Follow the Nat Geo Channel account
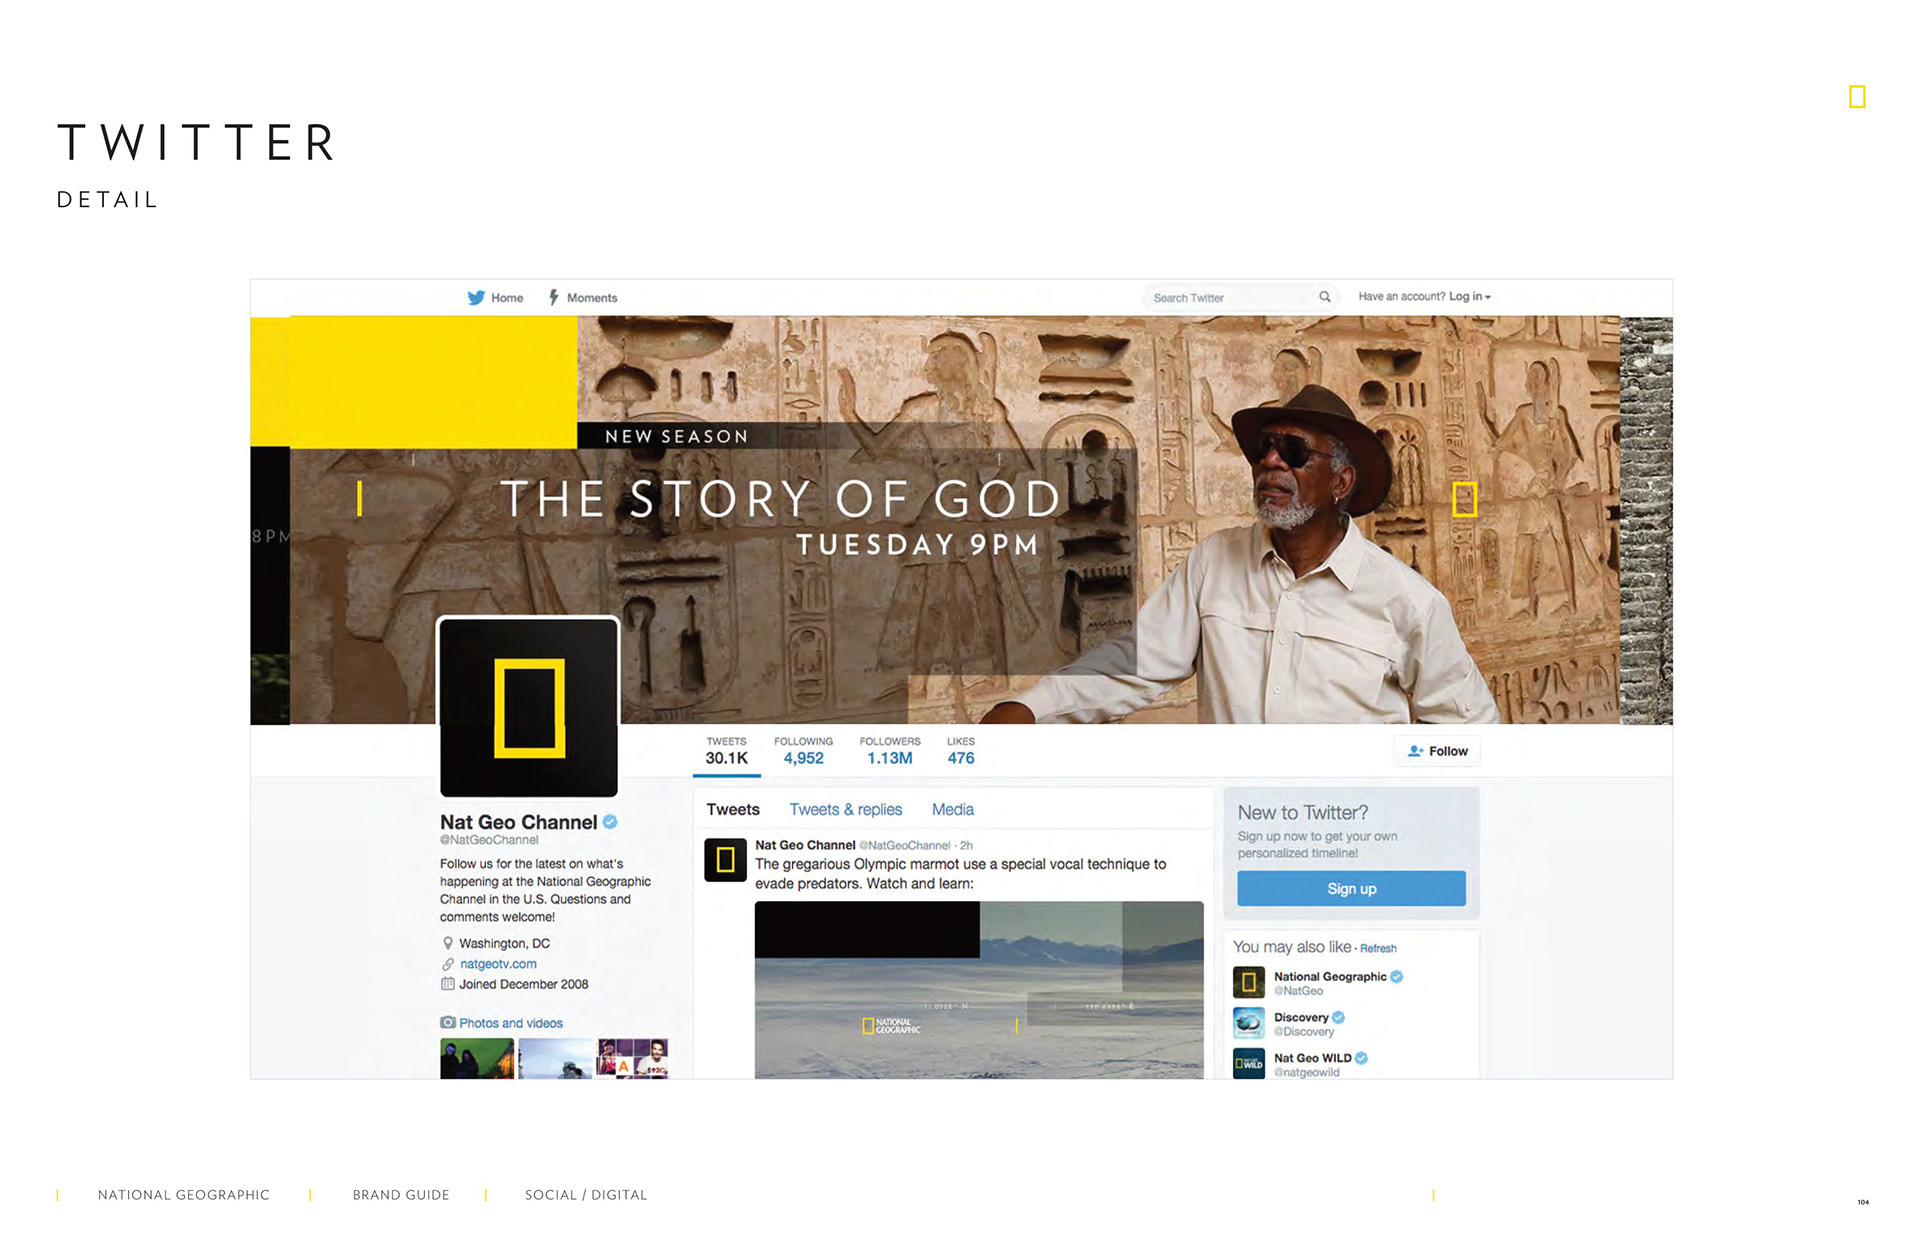This screenshot has height=1242, width=1920. click(1438, 751)
